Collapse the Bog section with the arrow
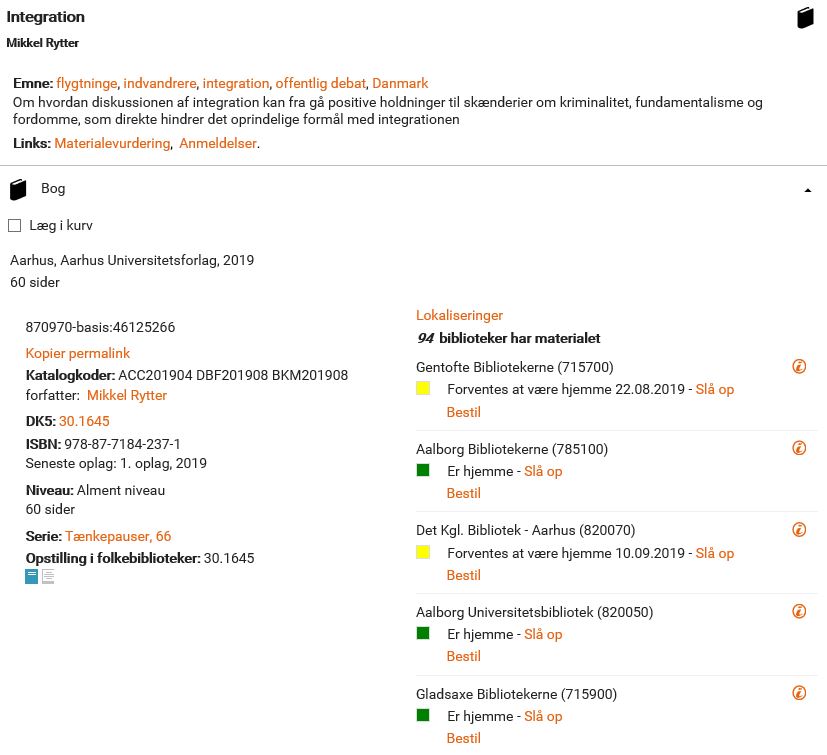This screenshot has height=755, width=827. tap(808, 190)
